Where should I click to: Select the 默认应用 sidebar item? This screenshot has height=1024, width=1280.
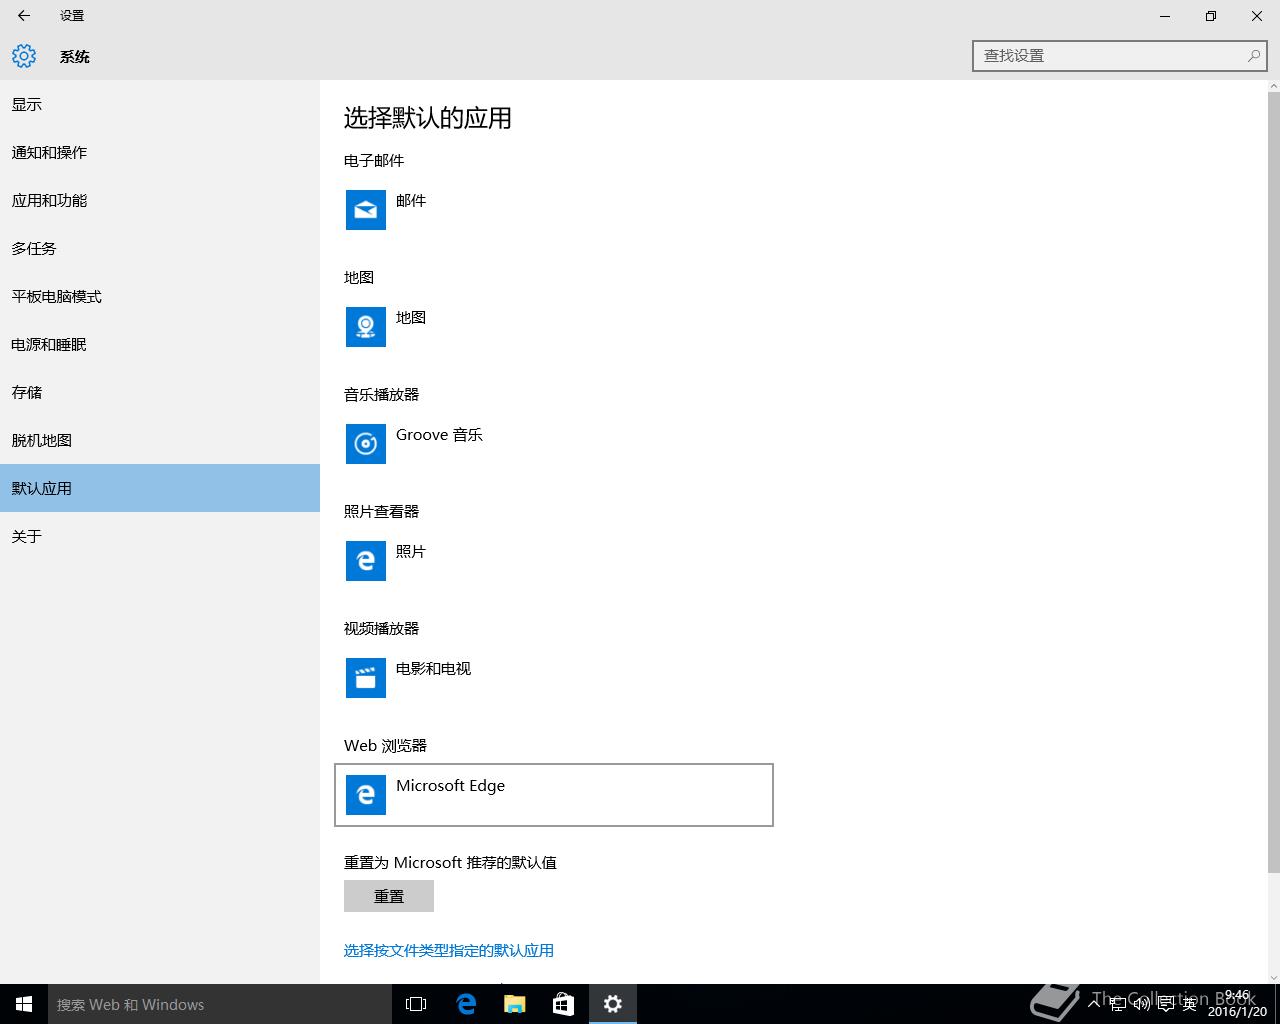pos(160,488)
